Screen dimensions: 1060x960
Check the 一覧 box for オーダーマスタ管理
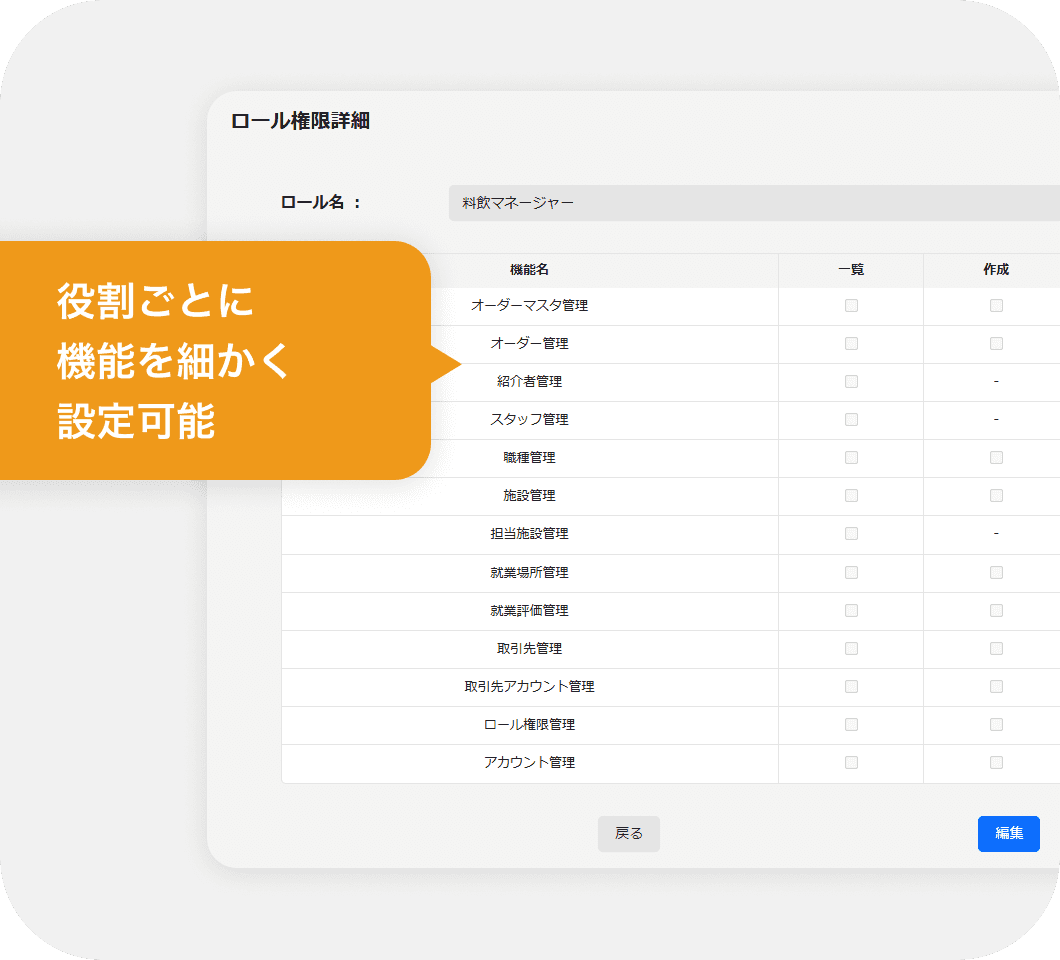pos(851,306)
